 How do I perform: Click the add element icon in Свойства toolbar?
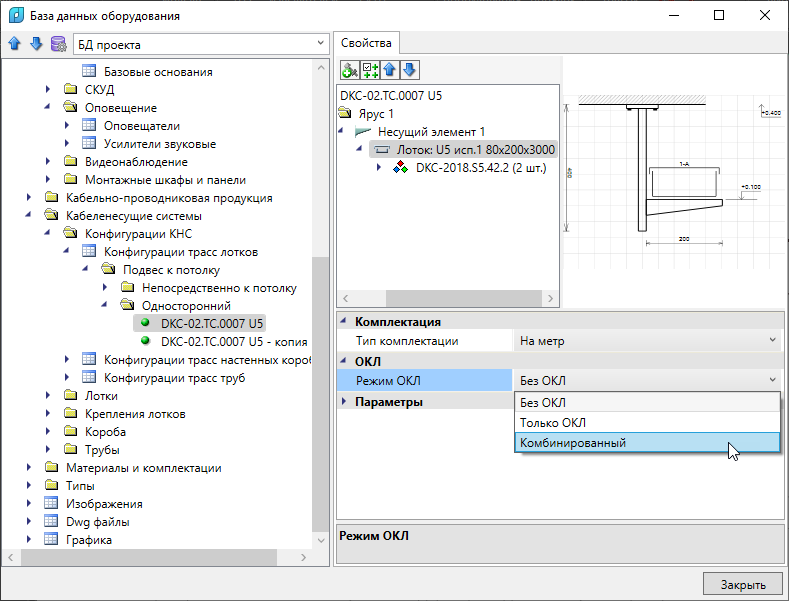pyautogui.click(x=350, y=70)
